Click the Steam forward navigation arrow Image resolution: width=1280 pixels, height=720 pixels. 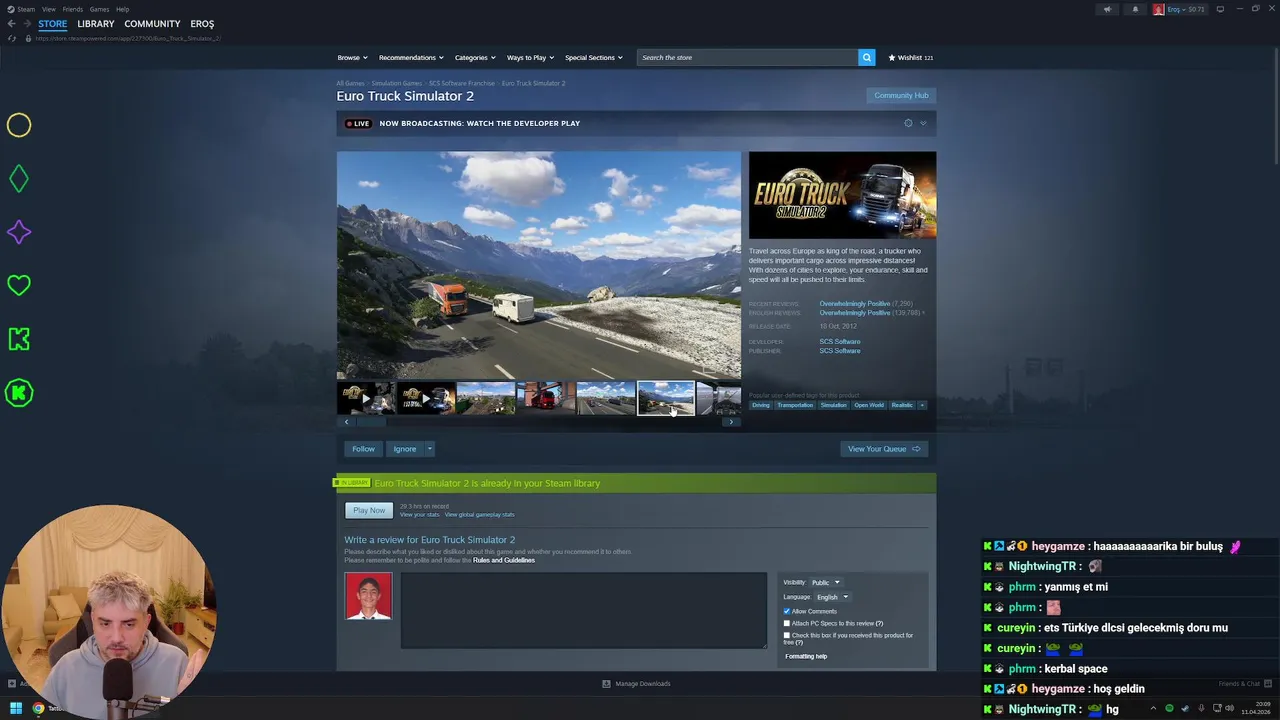point(27,23)
